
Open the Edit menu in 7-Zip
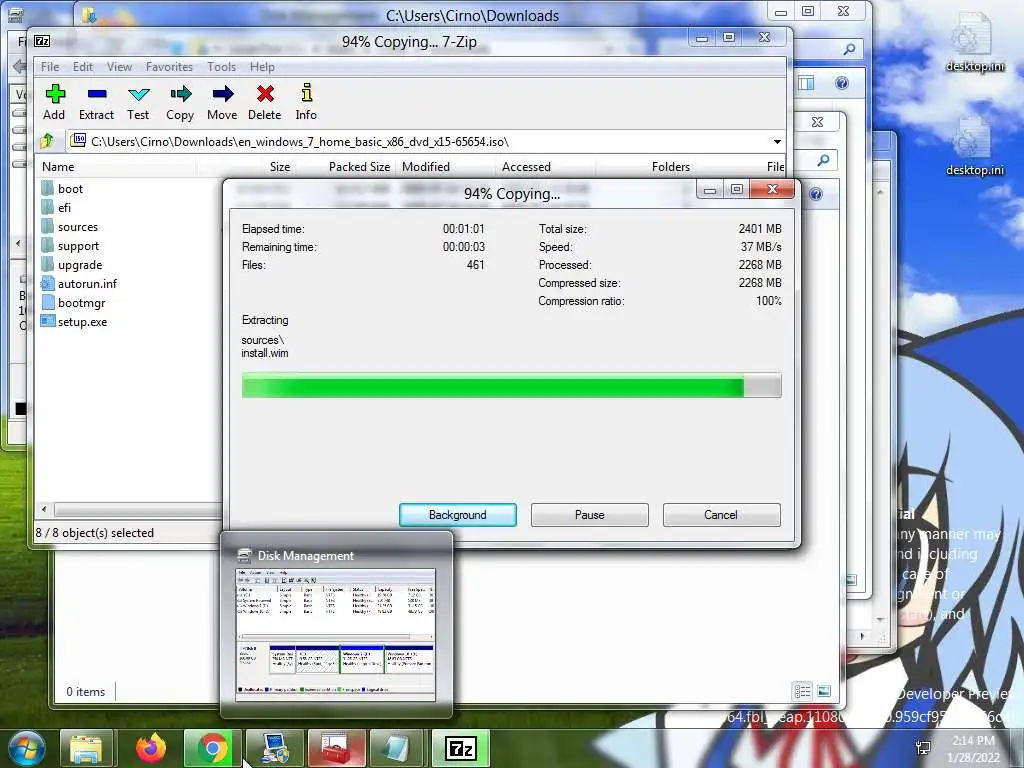point(82,67)
